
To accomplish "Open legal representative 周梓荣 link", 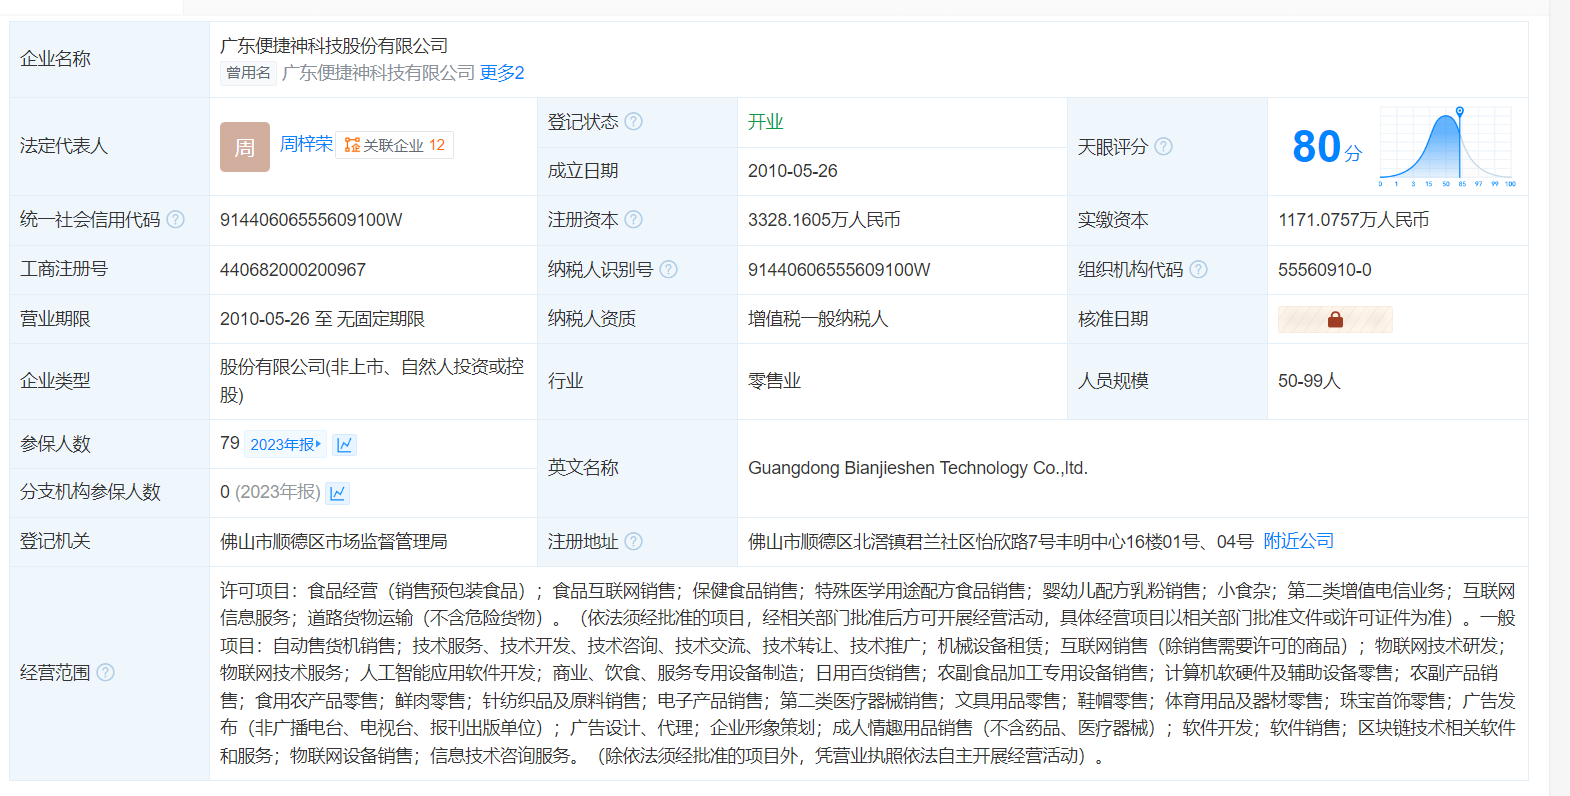I will click(x=306, y=144).
